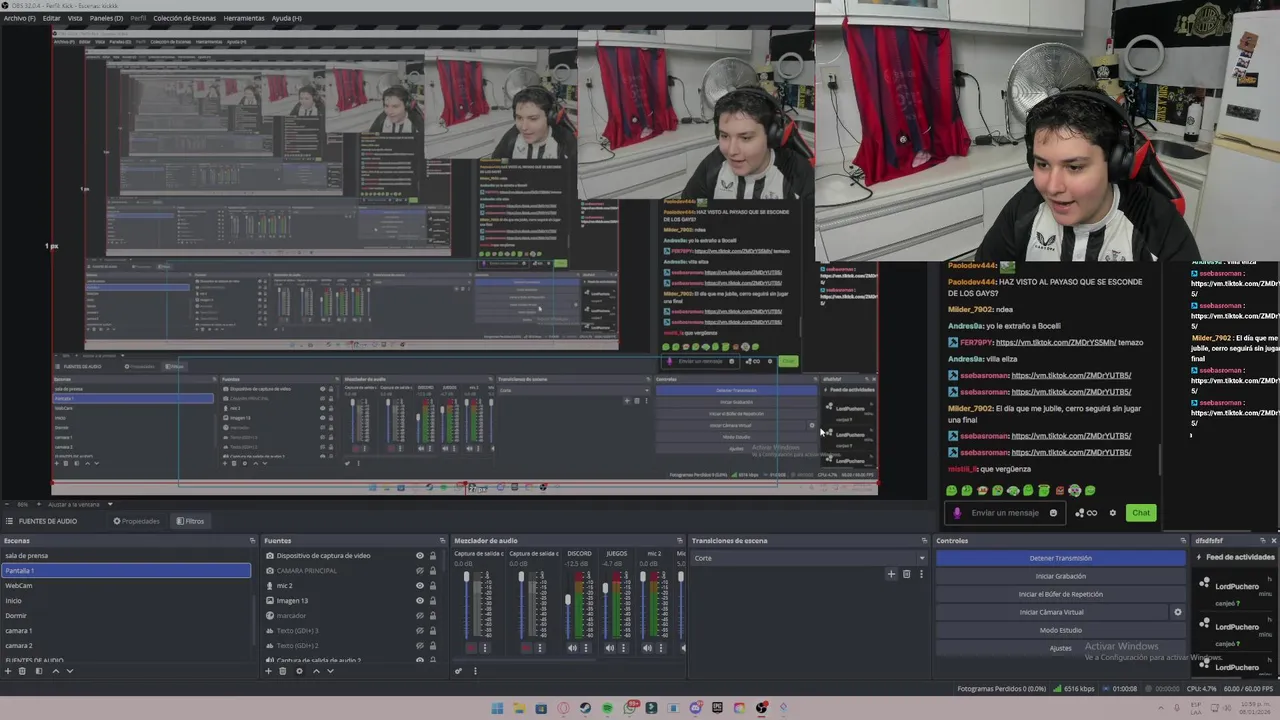Switch to the WebCam scene
The width and height of the screenshot is (1280, 720).
click(125, 585)
